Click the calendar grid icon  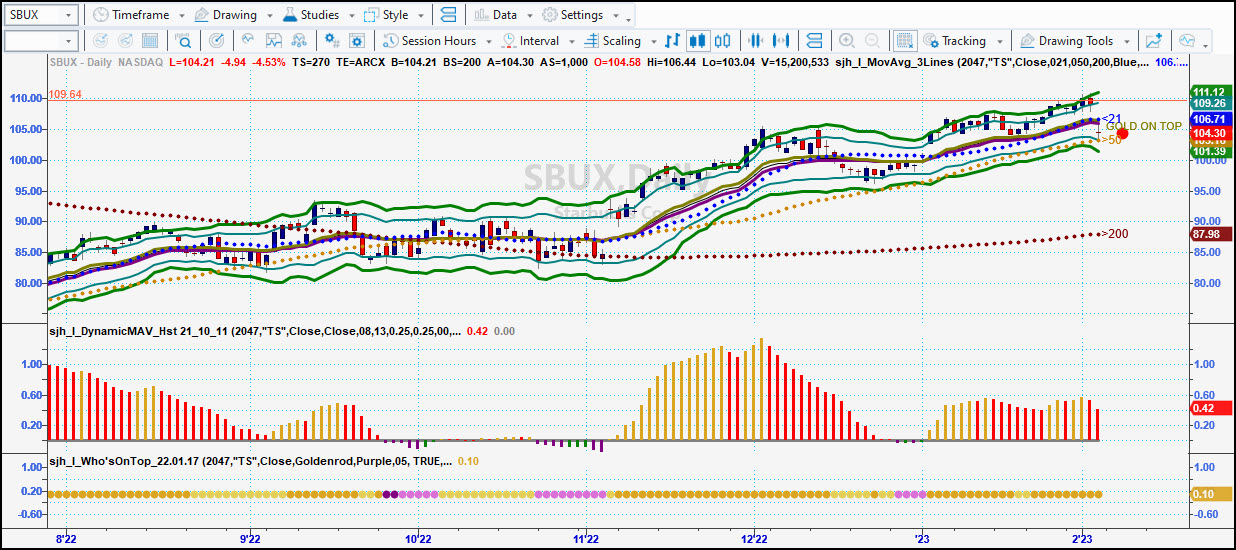(151, 41)
